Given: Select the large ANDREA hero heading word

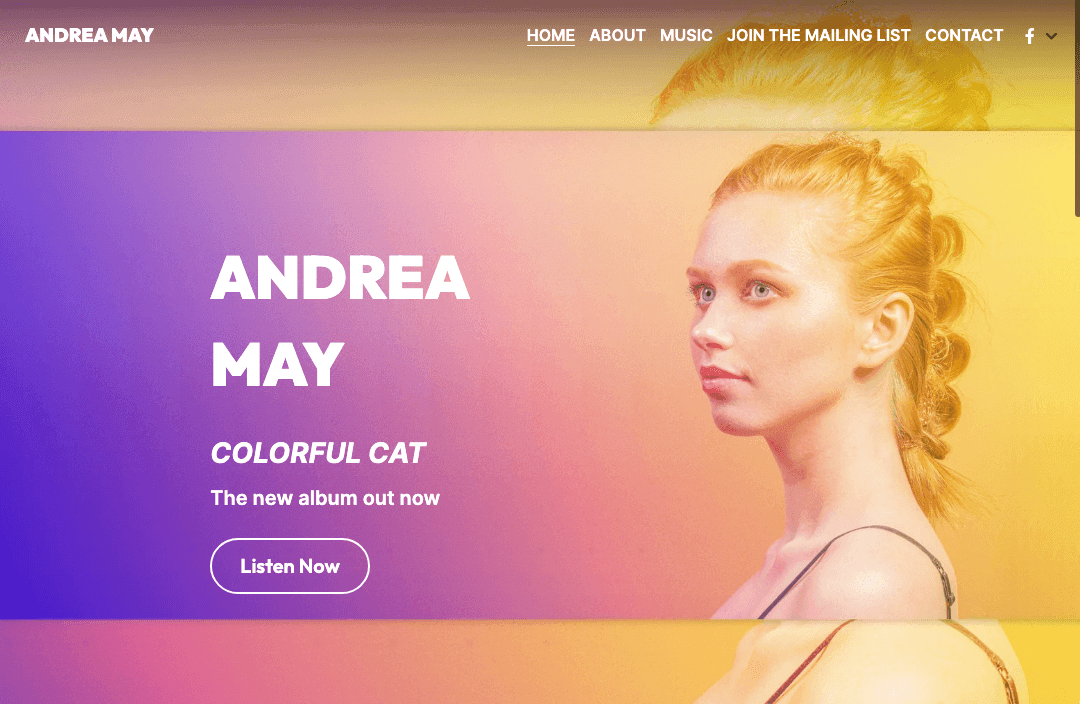Looking at the screenshot, I should pyautogui.click(x=340, y=278).
